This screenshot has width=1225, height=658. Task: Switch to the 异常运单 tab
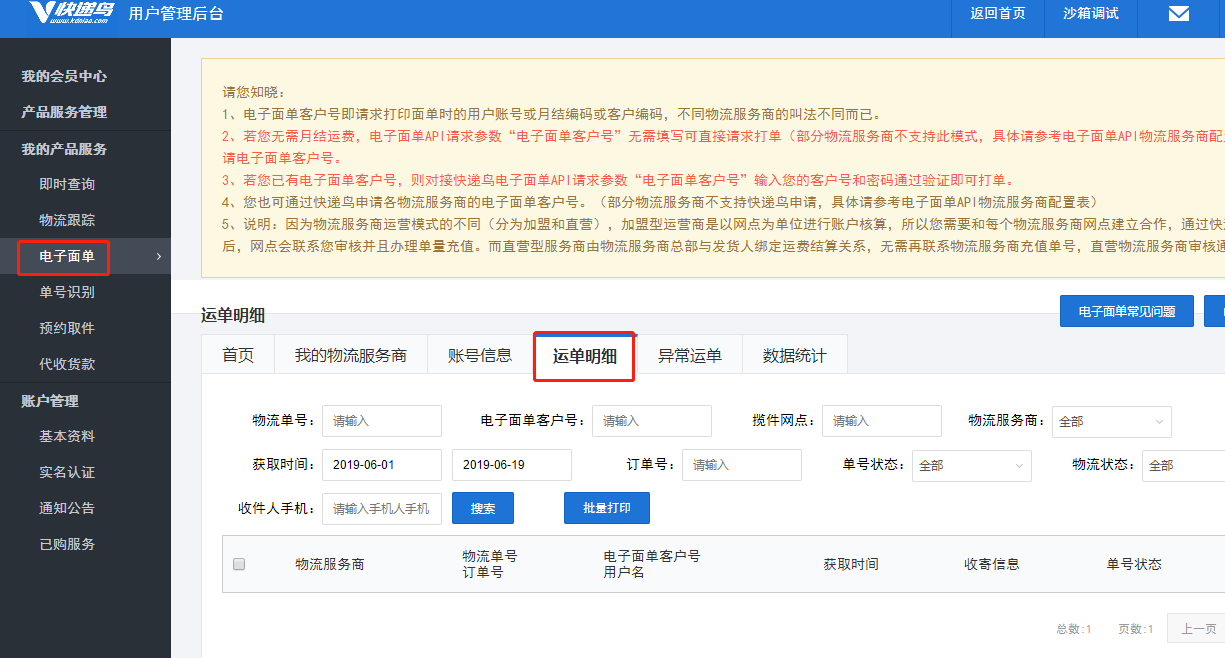[x=689, y=355]
